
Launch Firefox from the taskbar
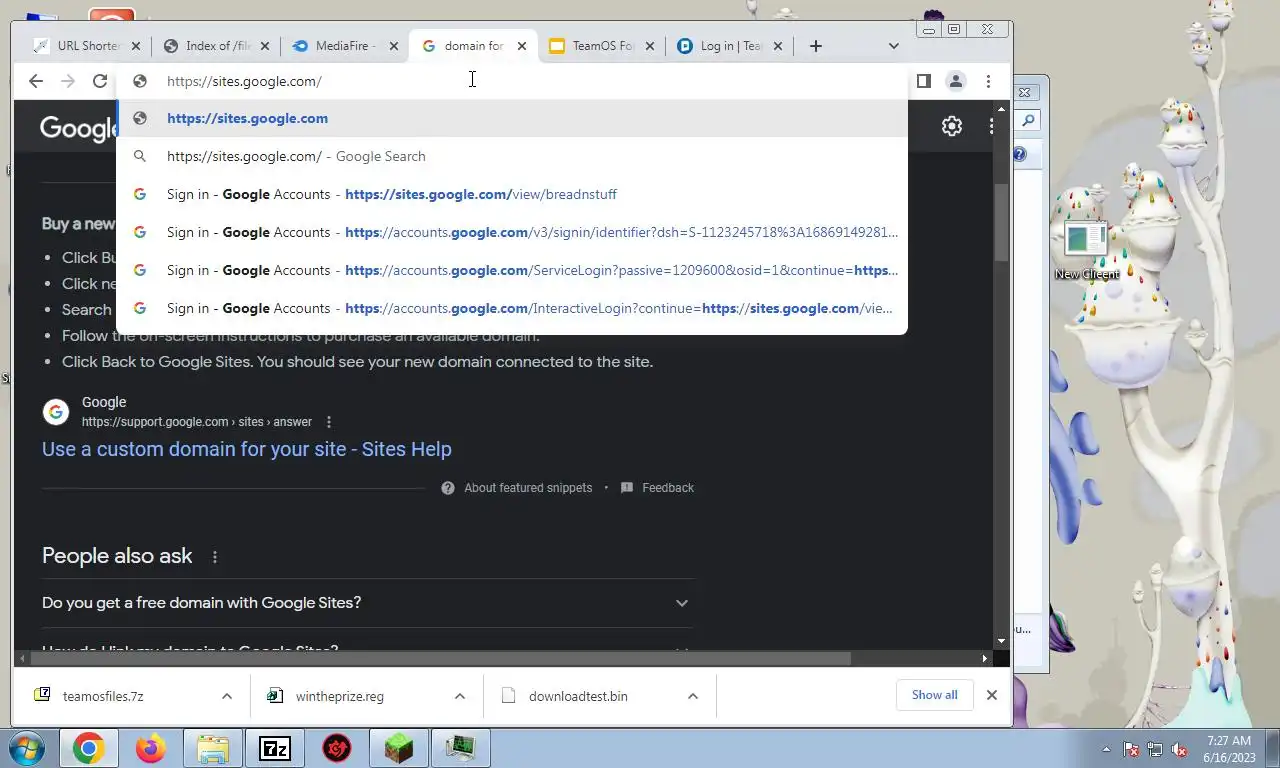[x=151, y=748]
